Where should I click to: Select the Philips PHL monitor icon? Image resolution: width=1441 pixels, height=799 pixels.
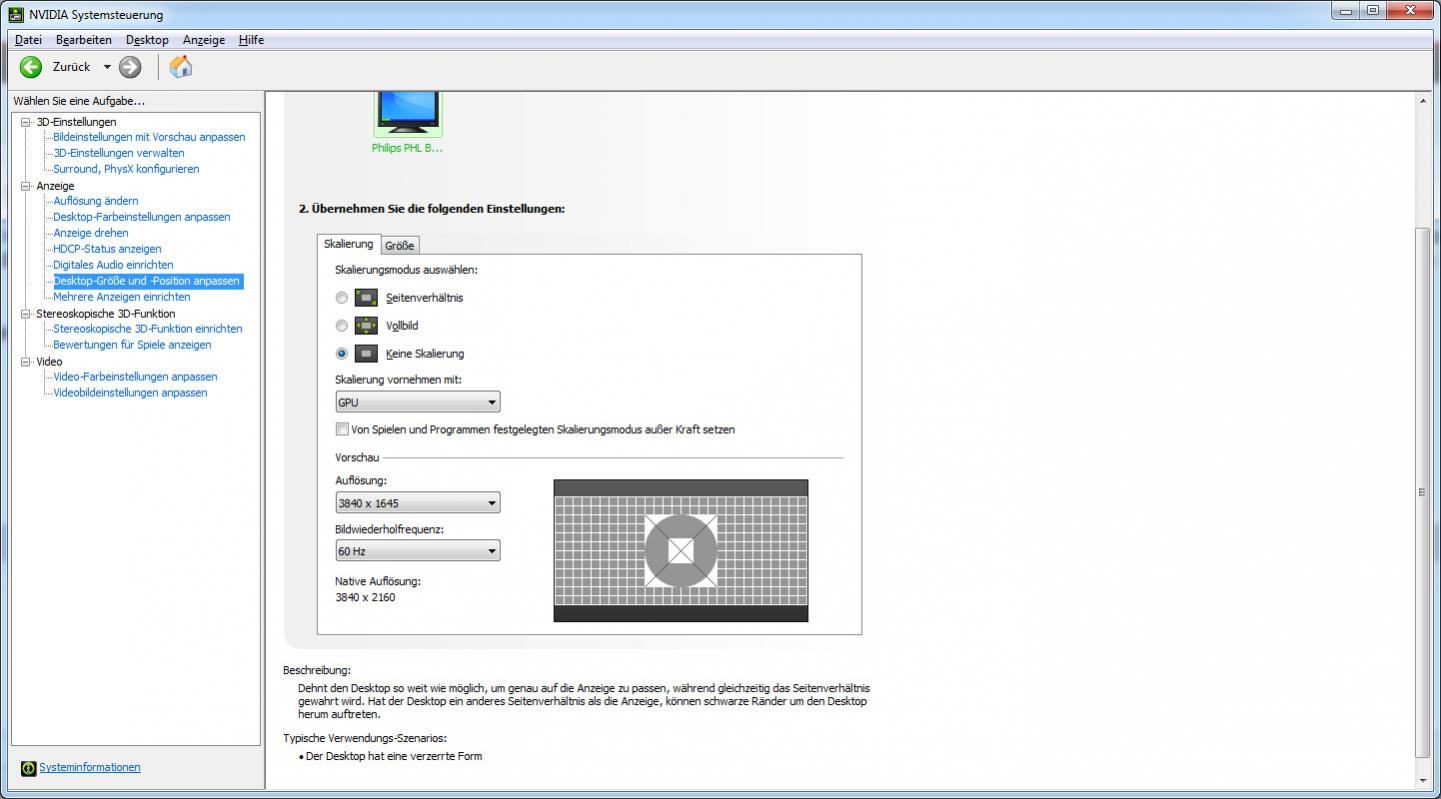(x=408, y=113)
